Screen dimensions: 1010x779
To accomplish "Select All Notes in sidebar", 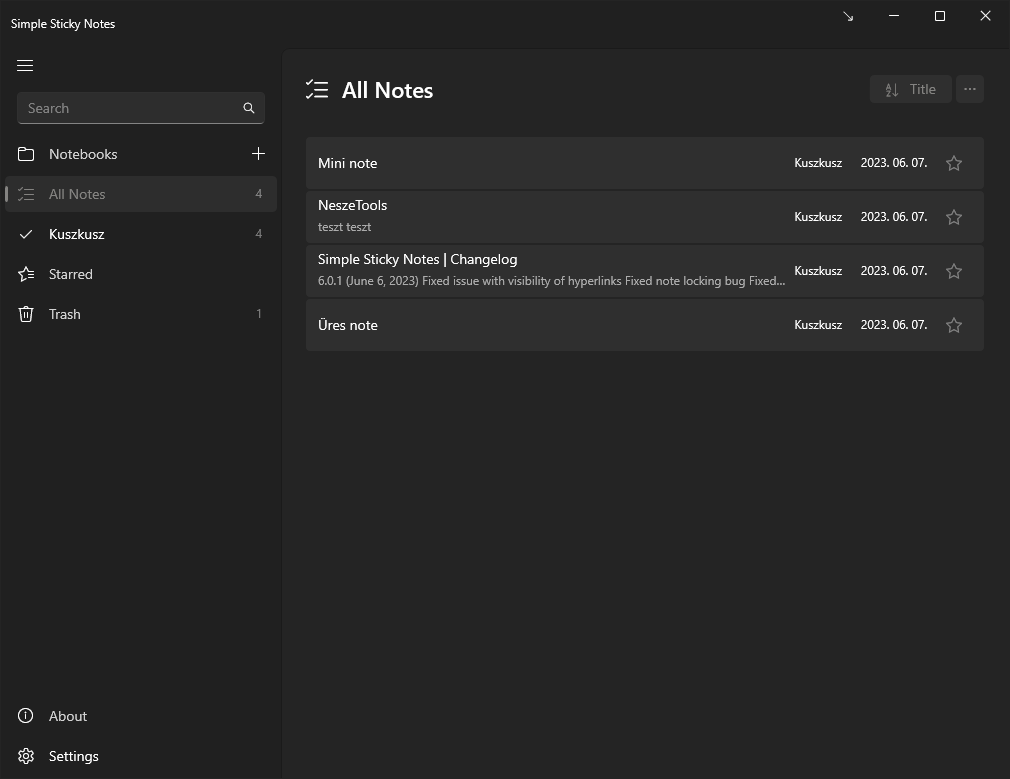I will tap(140, 194).
